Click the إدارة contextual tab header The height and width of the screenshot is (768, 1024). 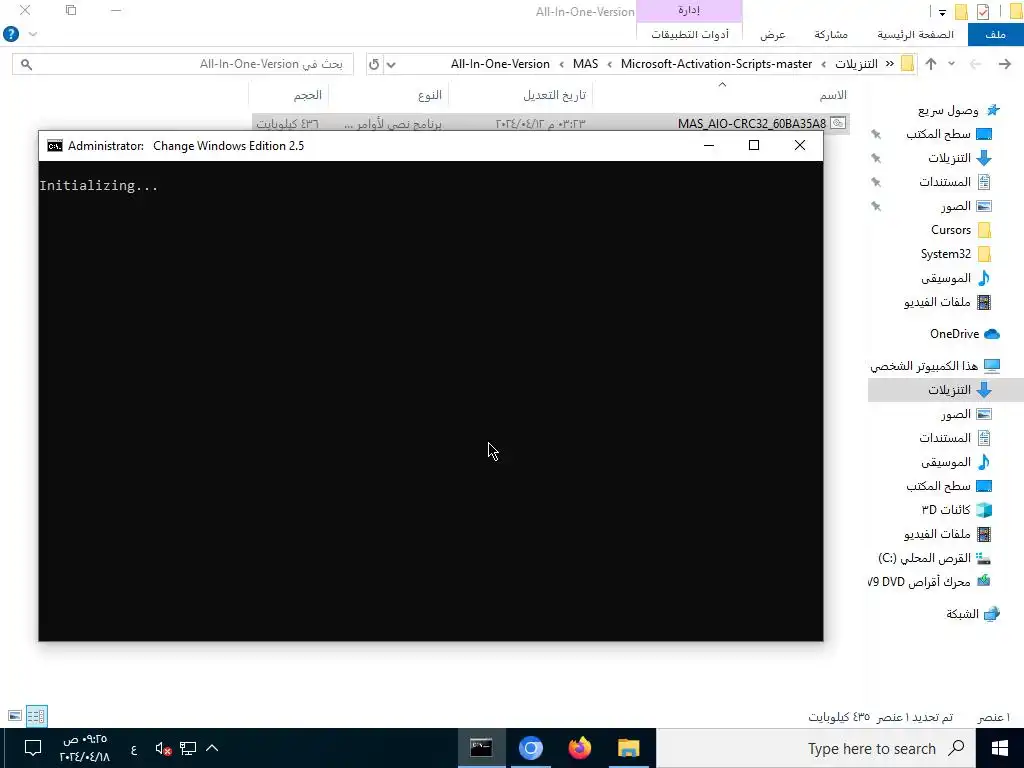pyautogui.click(x=689, y=10)
